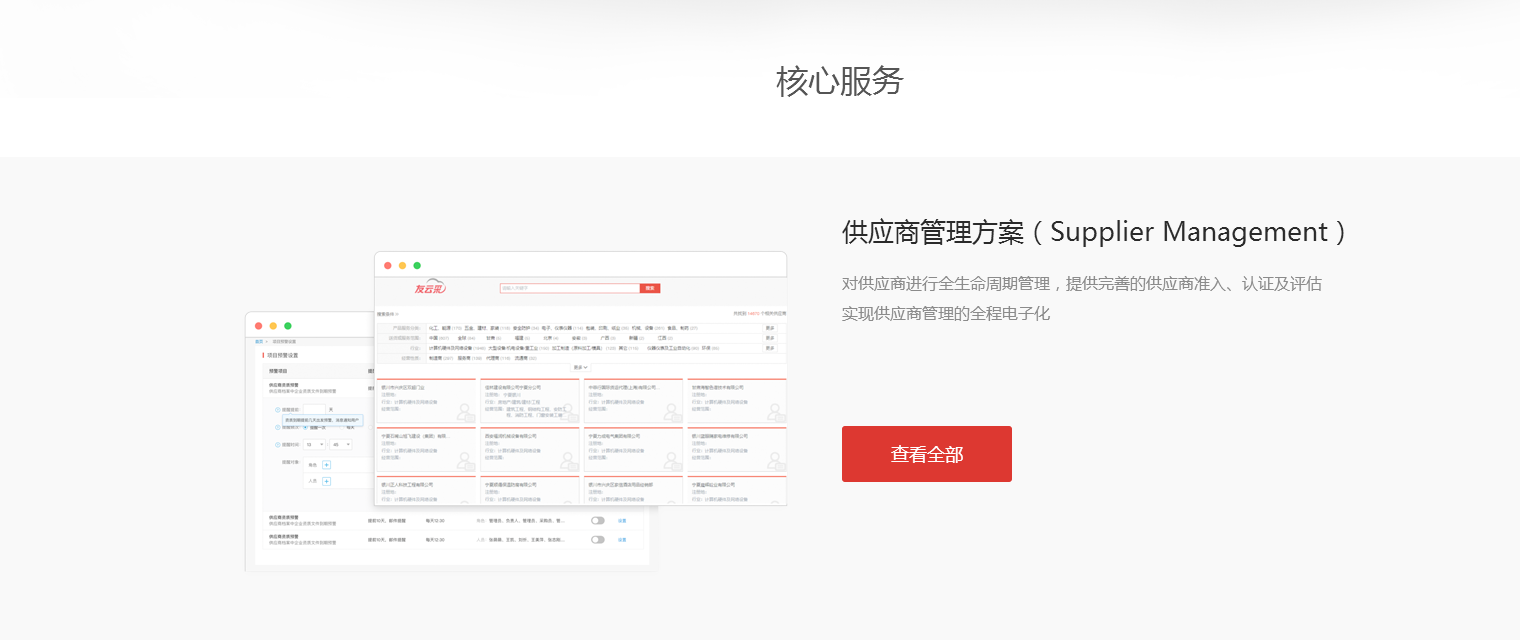Open the minute dropdown showing 45
The image size is (1520, 640).
(x=340, y=444)
